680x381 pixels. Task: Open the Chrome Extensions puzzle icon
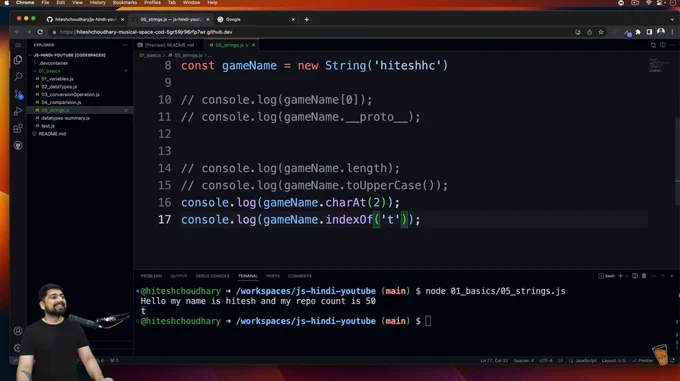click(x=638, y=32)
